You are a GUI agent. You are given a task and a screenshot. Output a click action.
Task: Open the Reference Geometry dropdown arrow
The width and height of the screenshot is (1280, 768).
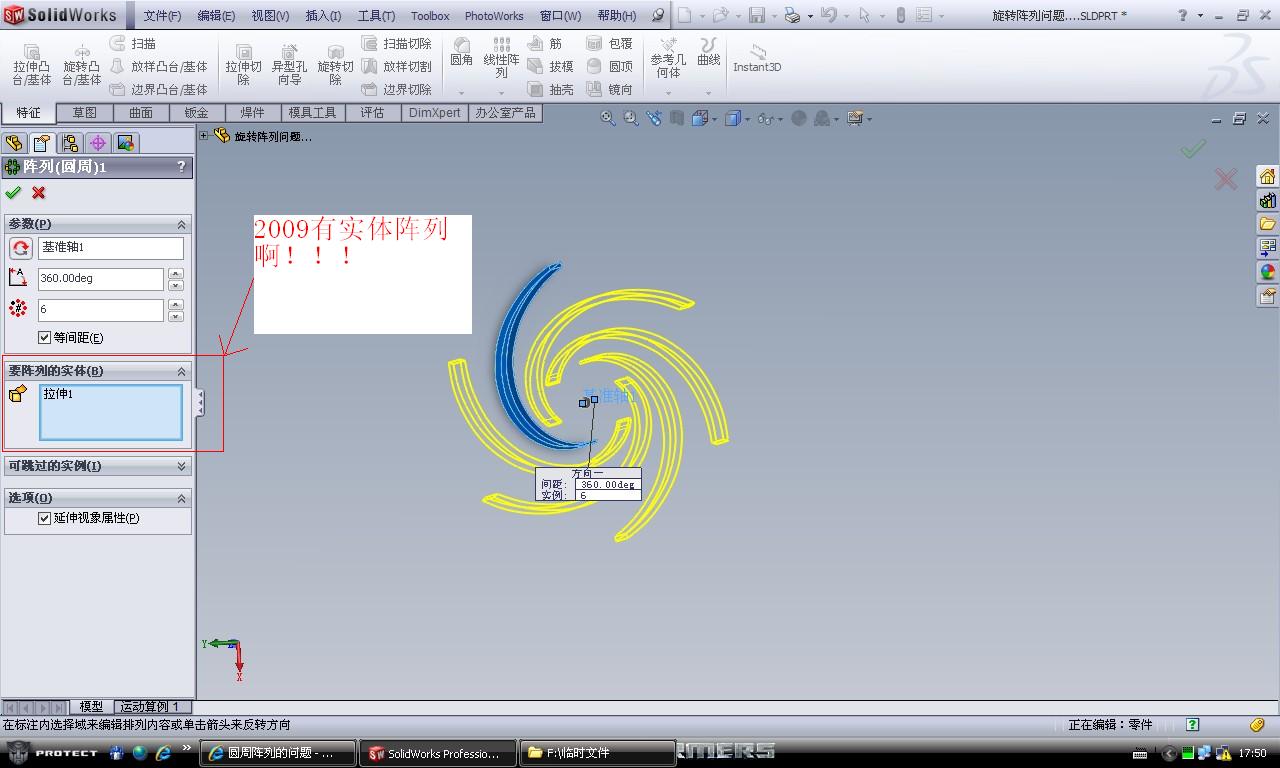tap(668, 93)
